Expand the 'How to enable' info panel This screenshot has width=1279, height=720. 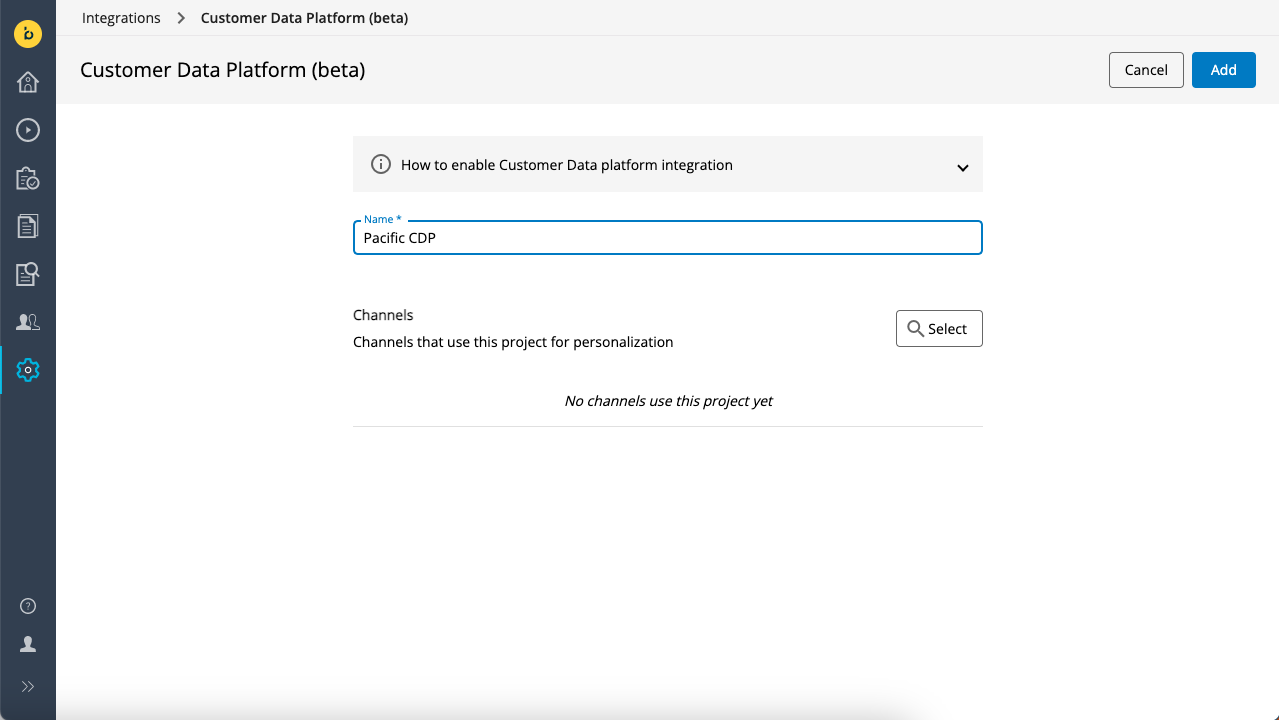pyautogui.click(x=567, y=165)
